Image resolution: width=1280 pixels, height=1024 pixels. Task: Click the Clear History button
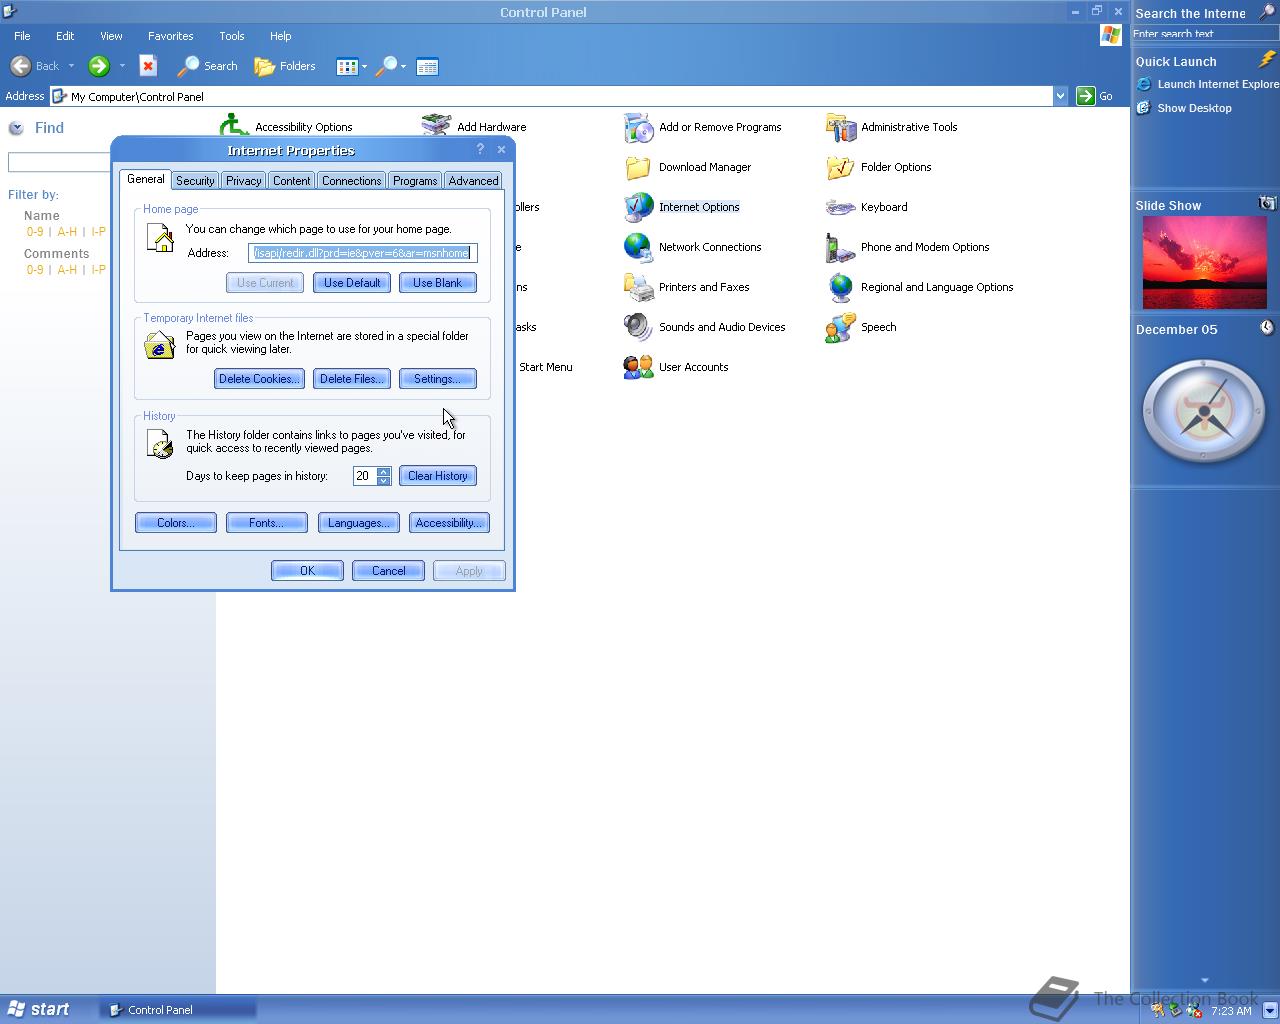pyautogui.click(x=437, y=476)
